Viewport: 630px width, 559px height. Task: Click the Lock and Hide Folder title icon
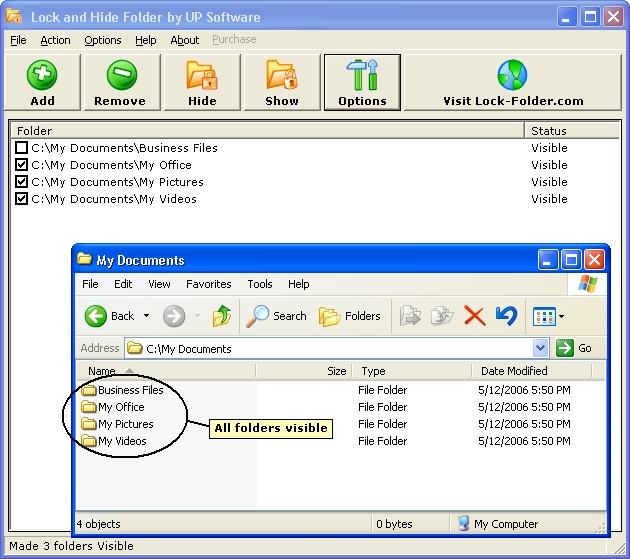(14, 16)
